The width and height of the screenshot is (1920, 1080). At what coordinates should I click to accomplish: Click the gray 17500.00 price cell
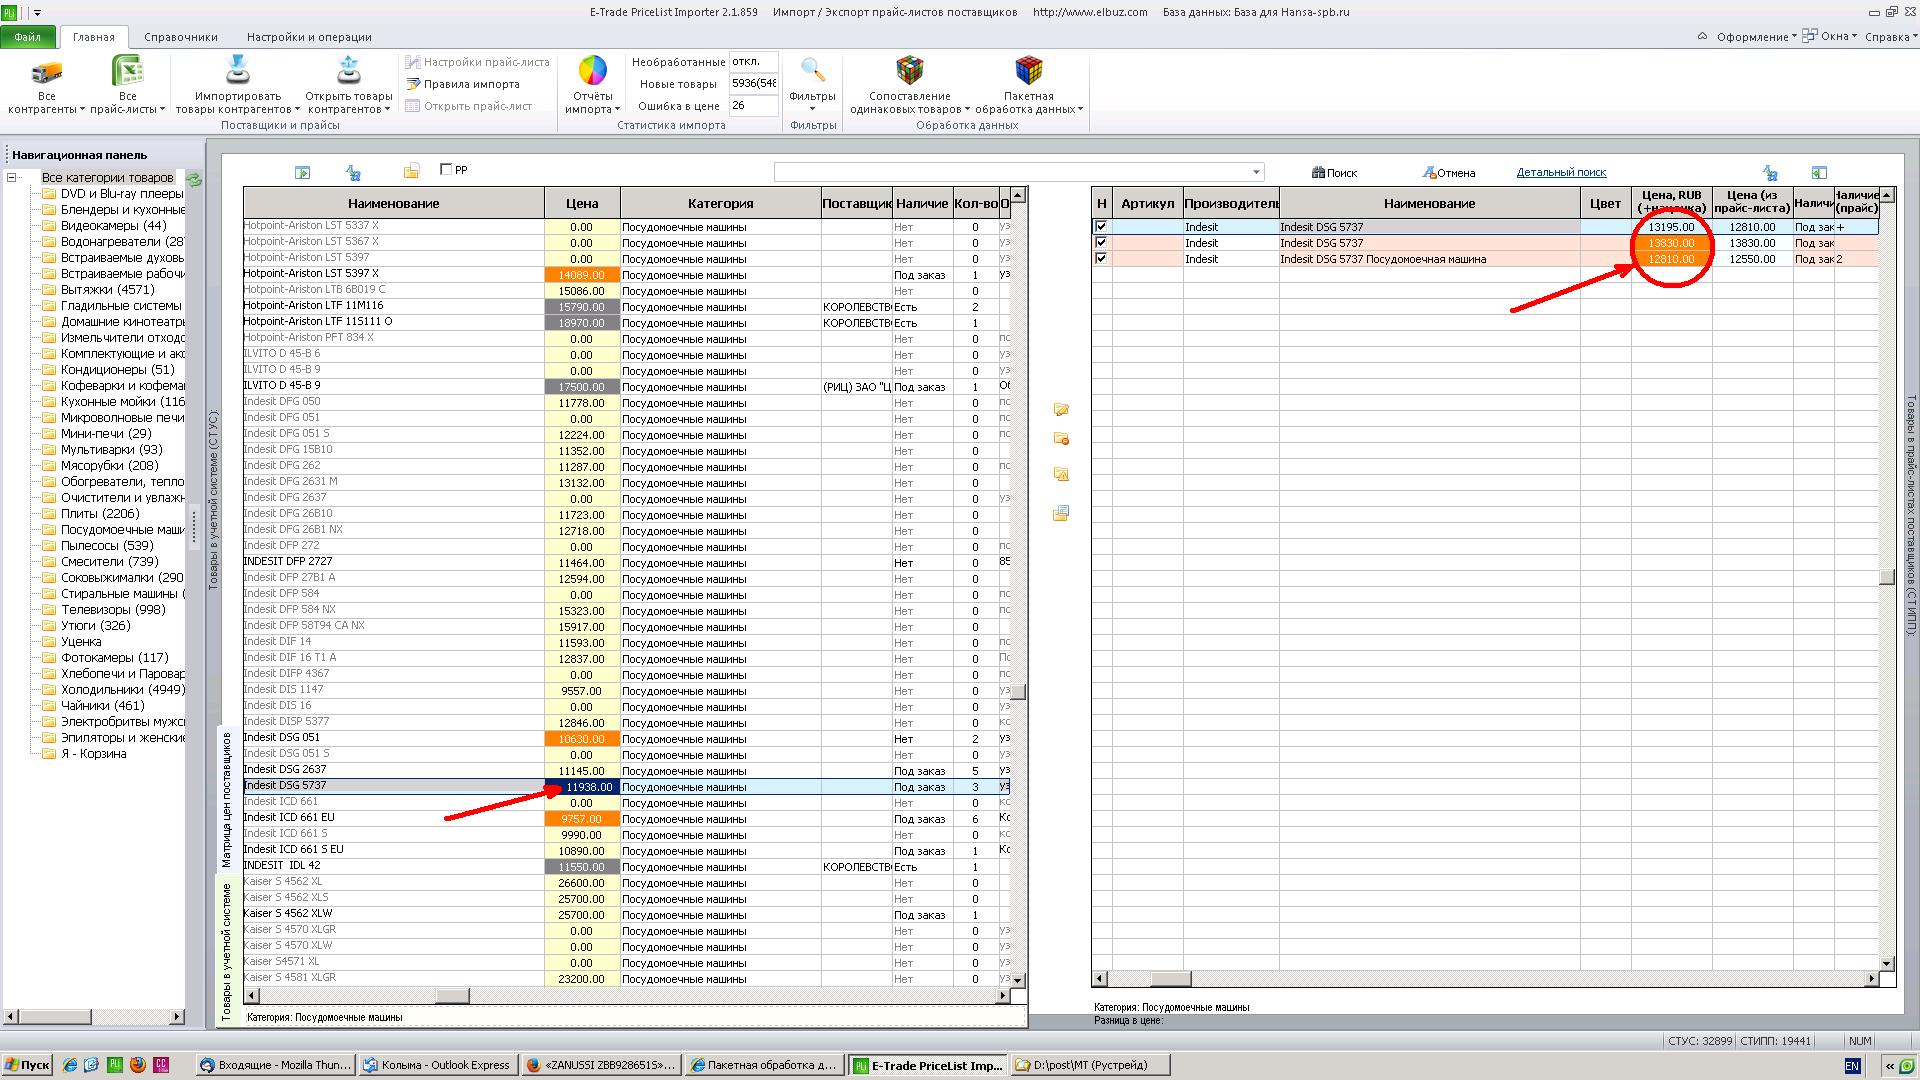tap(582, 387)
